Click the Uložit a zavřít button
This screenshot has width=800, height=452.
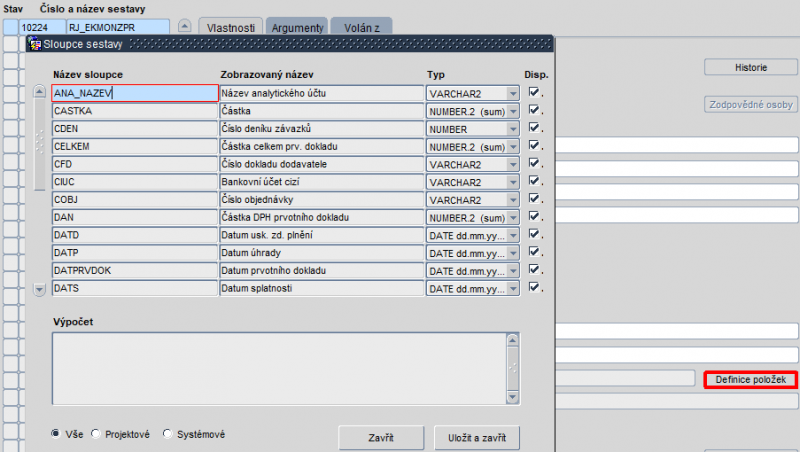coord(477,438)
